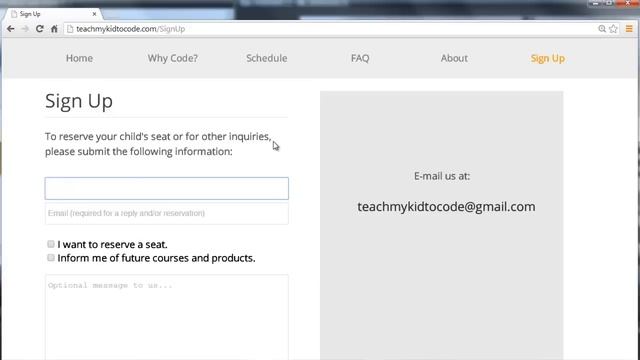Open the Schedule navigation link
This screenshot has width=640, height=360.
(x=267, y=58)
